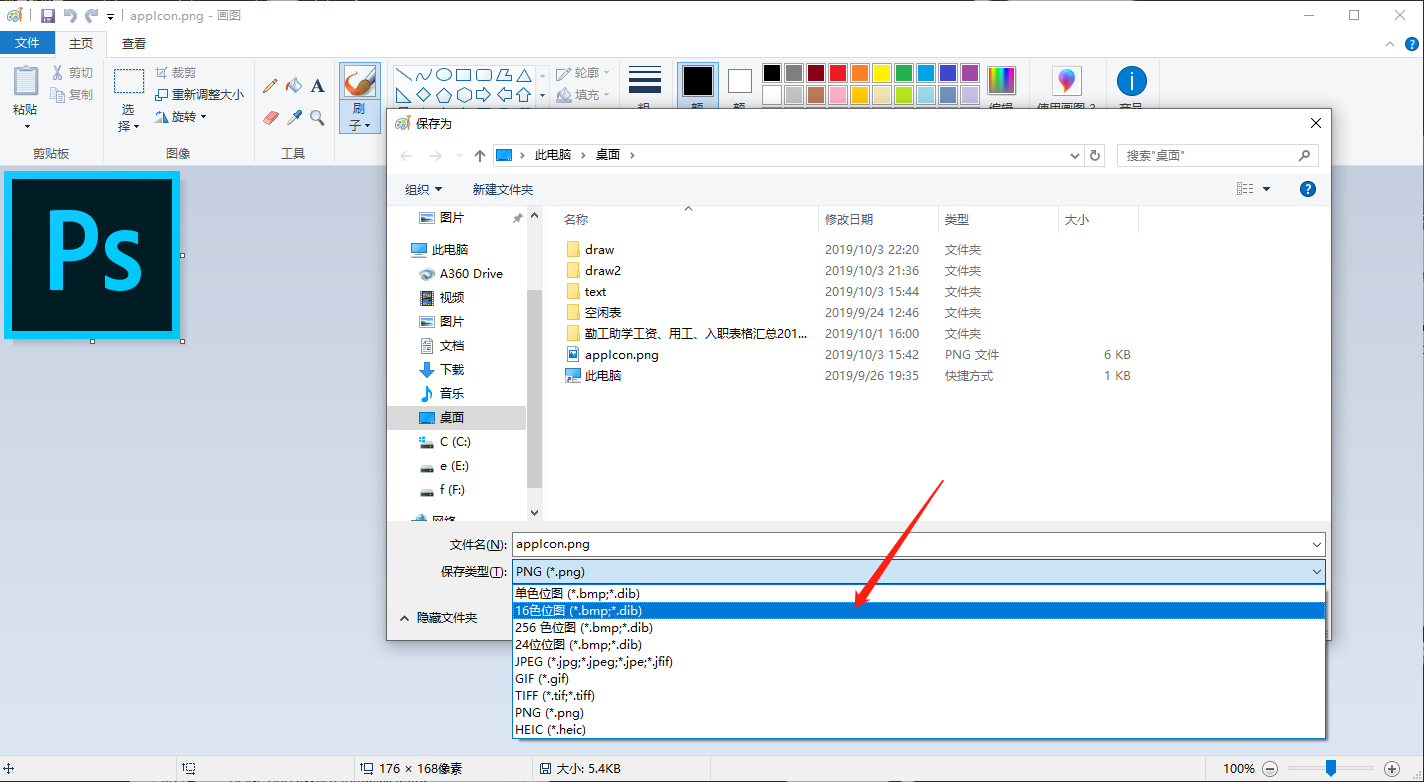Select the Fill with color bucket tool
This screenshot has height=782, width=1424.
point(295,87)
